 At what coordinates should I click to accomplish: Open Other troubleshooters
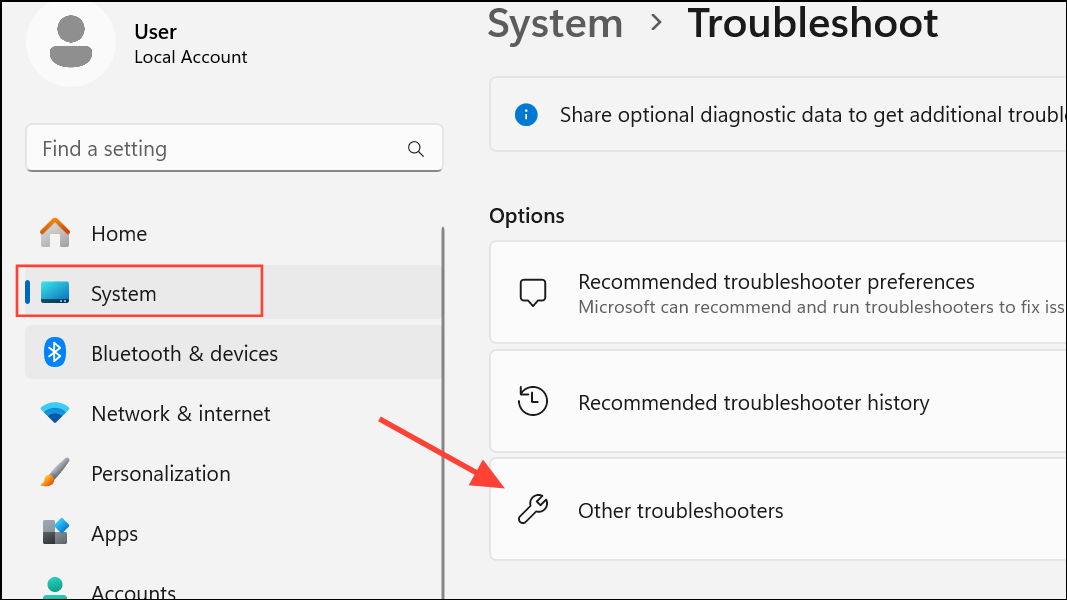(680, 510)
